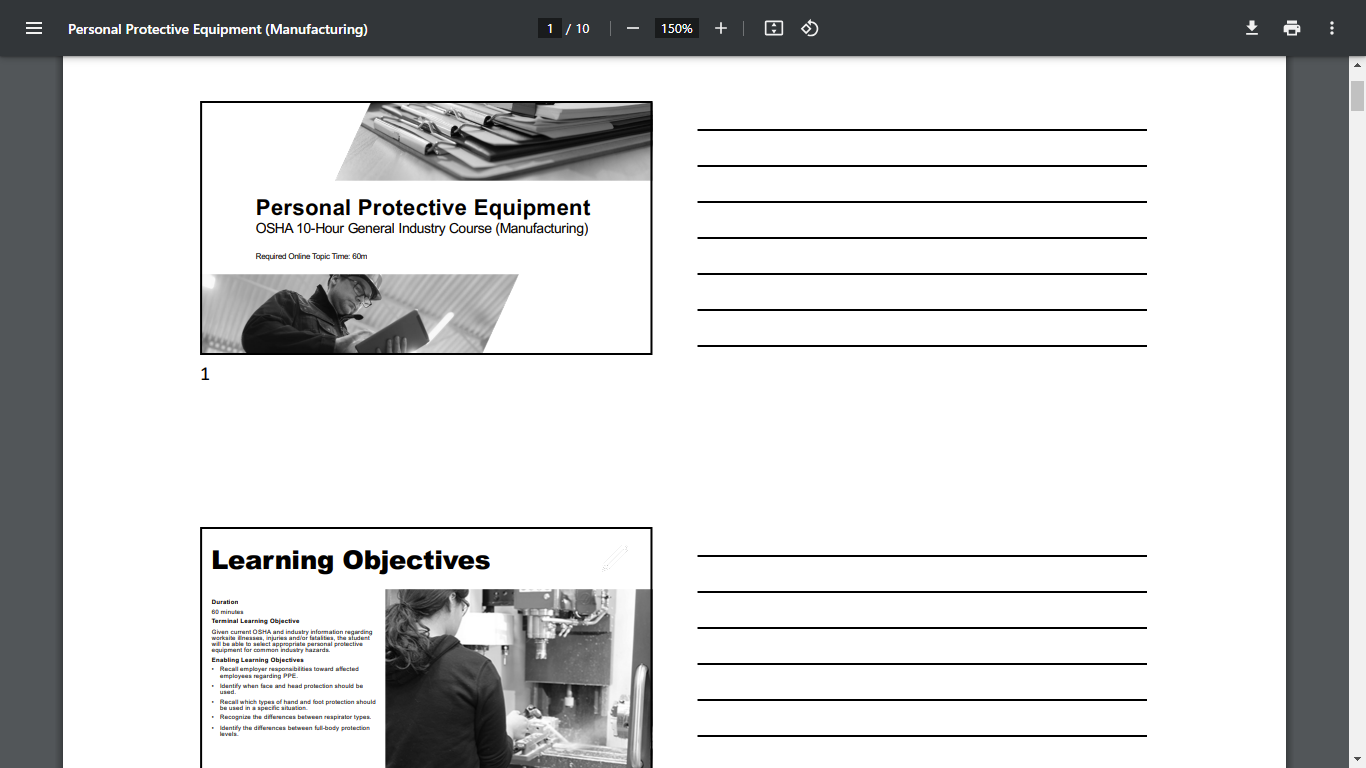Activate the fit-to-page view icon
This screenshot has width=1366, height=768.
773,28
